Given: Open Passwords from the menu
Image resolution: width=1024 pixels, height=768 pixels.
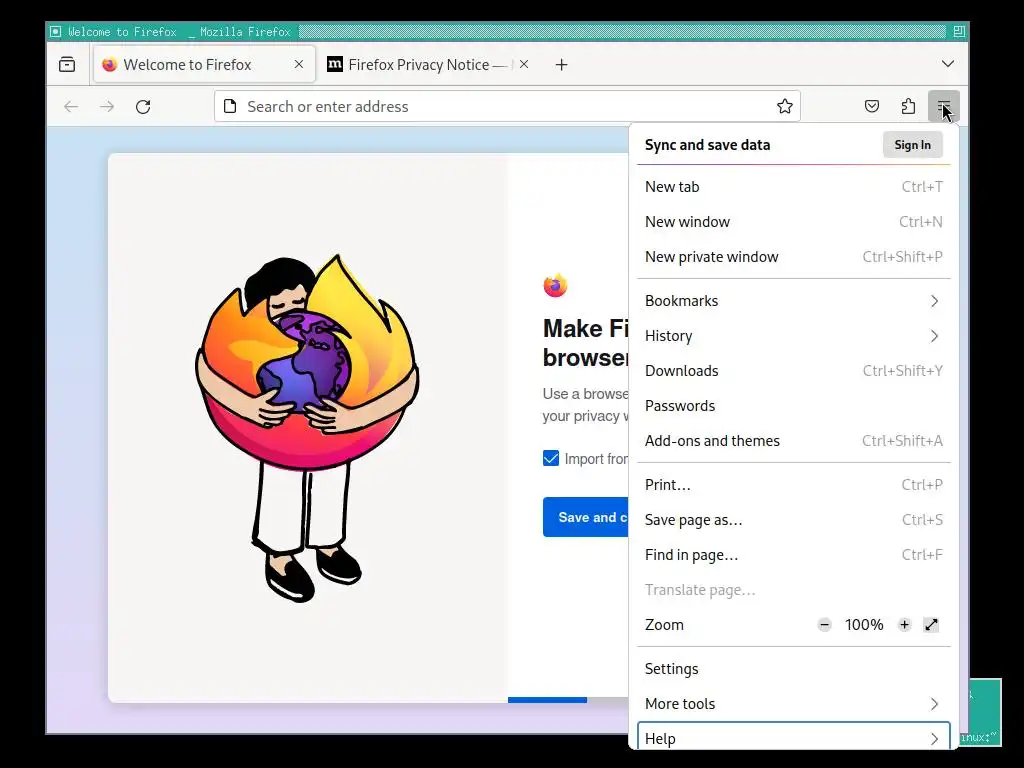Looking at the screenshot, I should (793, 406).
